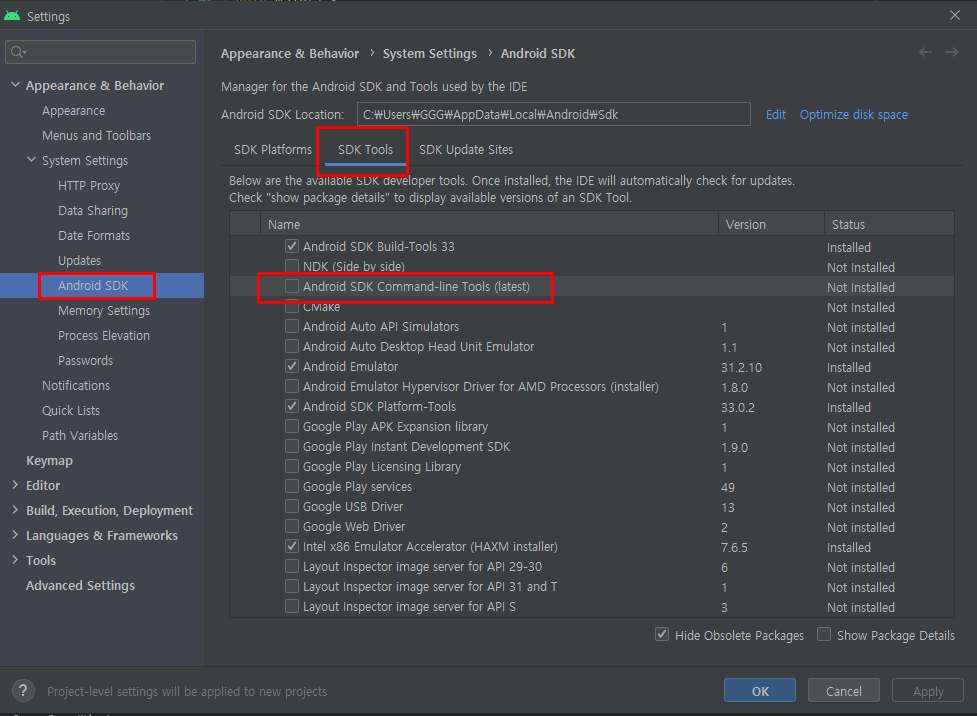
Task: Click the Apply button
Action: click(928, 690)
